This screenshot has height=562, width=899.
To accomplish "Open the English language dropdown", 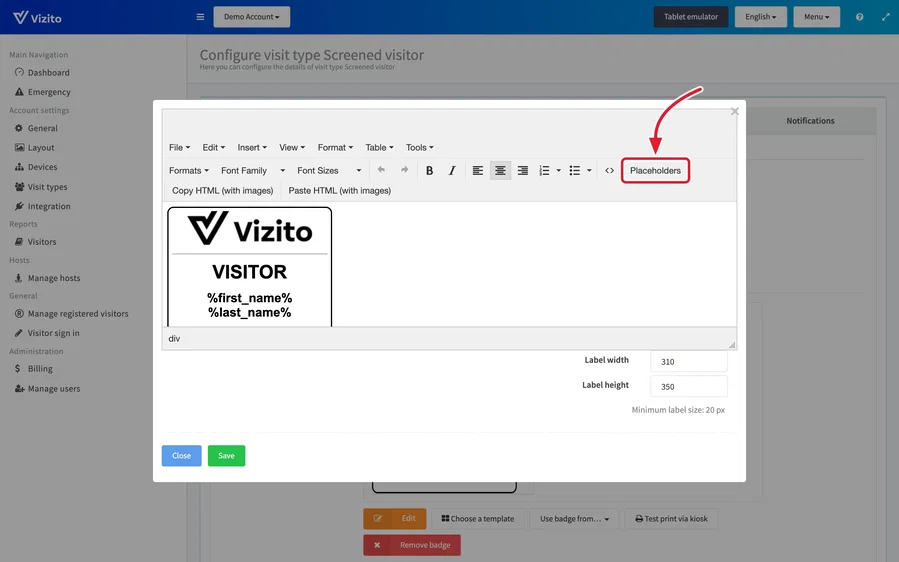I will [760, 17].
